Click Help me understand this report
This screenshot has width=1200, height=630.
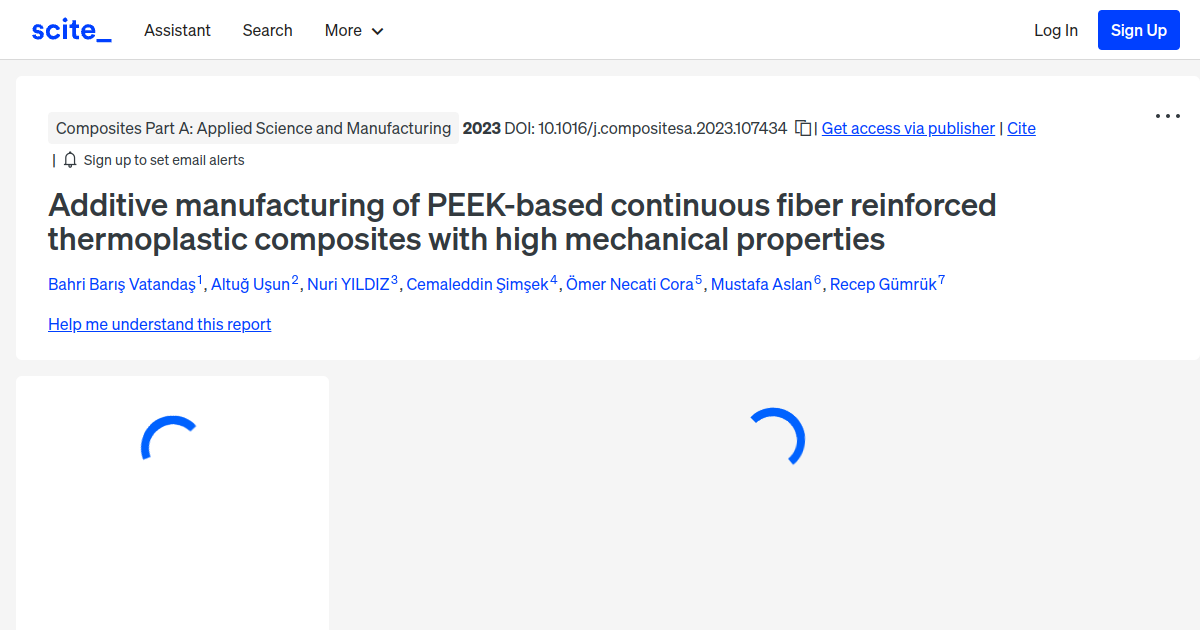pyautogui.click(x=159, y=324)
